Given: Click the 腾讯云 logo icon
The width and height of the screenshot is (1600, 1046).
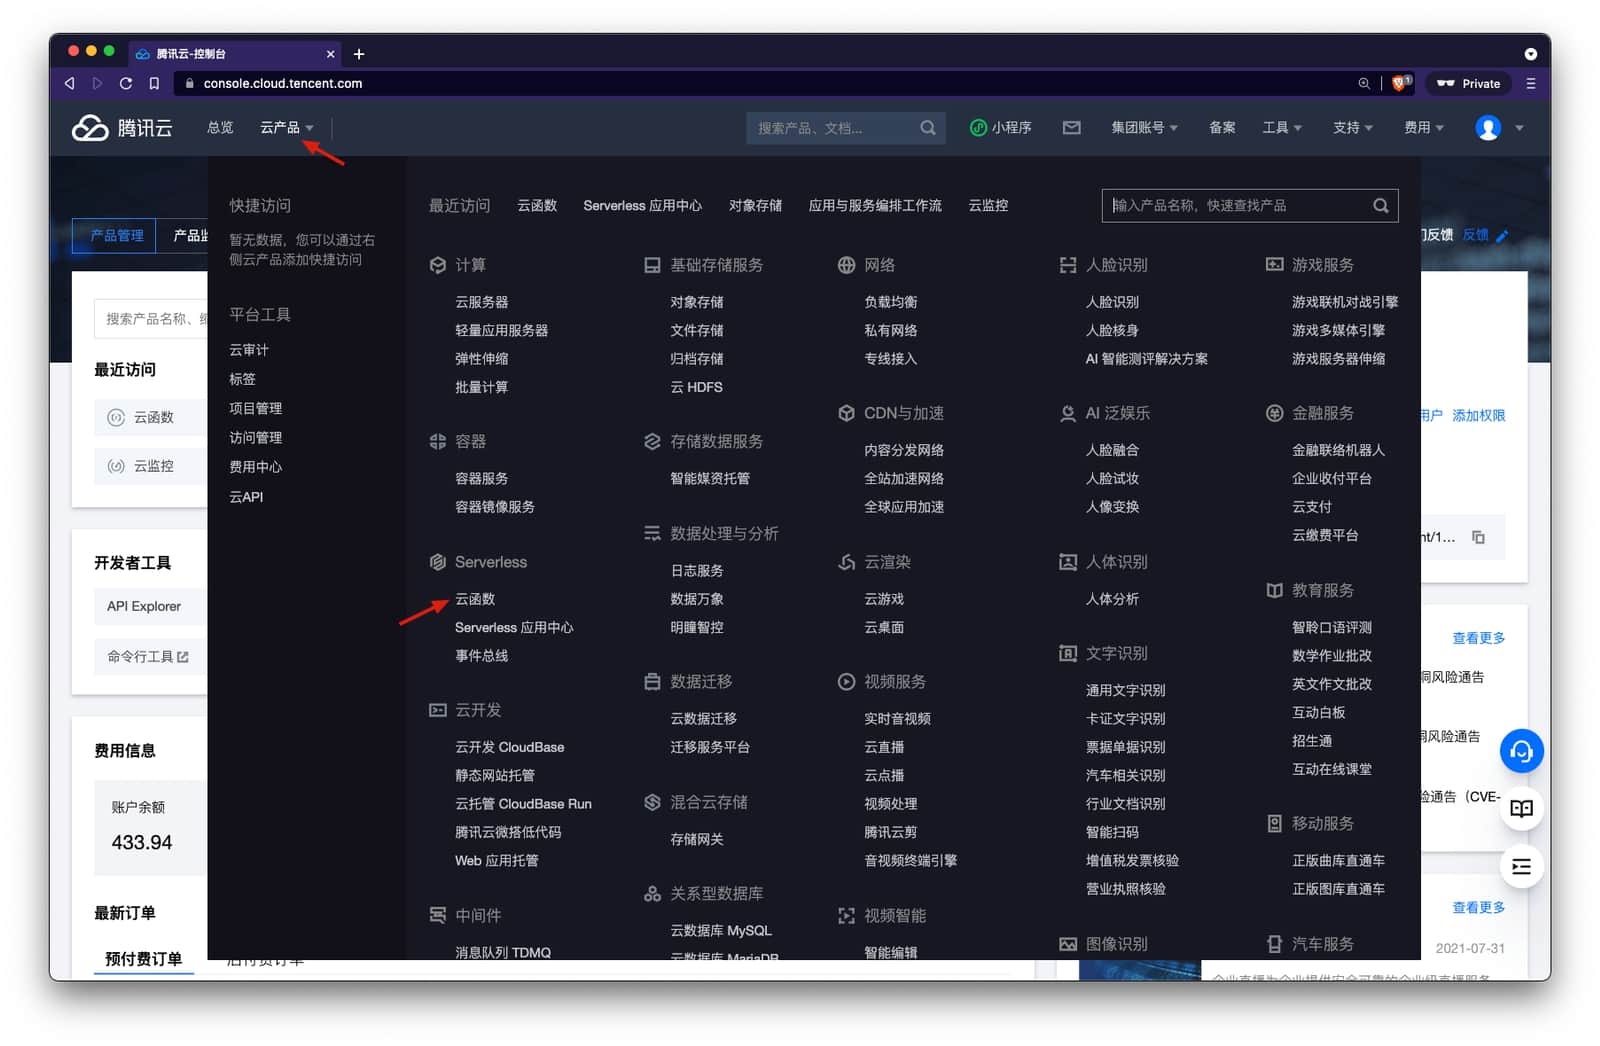Looking at the screenshot, I should 90,127.
